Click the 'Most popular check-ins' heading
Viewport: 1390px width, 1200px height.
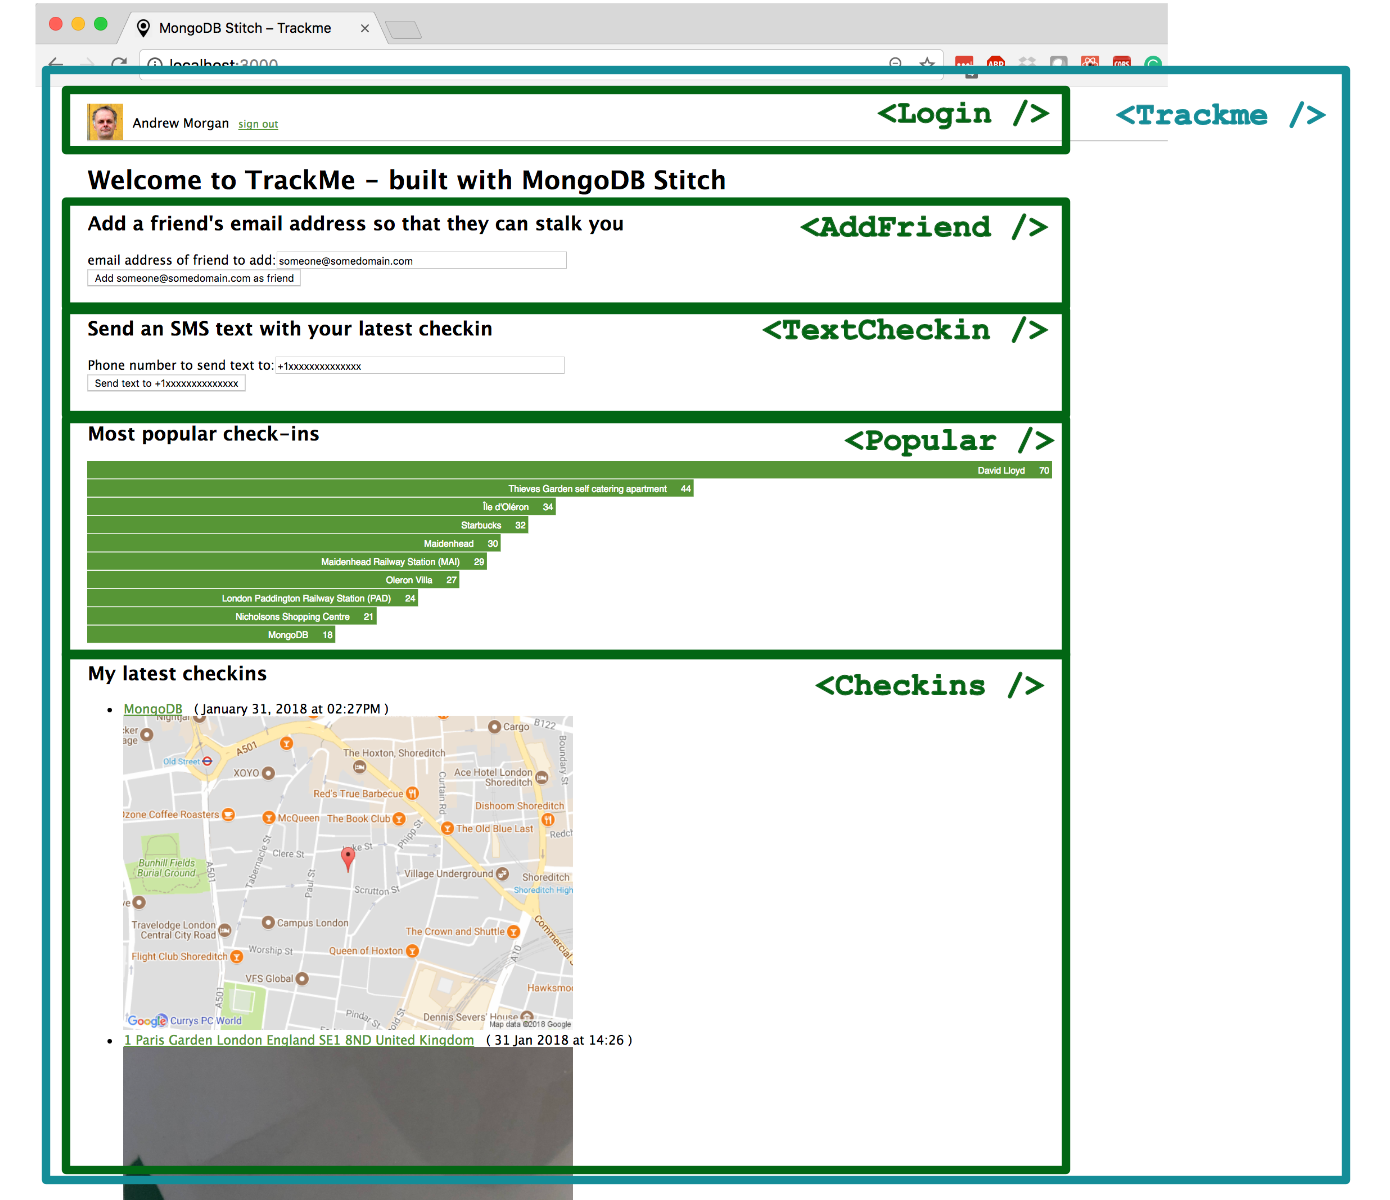pyautogui.click(x=204, y=434)
